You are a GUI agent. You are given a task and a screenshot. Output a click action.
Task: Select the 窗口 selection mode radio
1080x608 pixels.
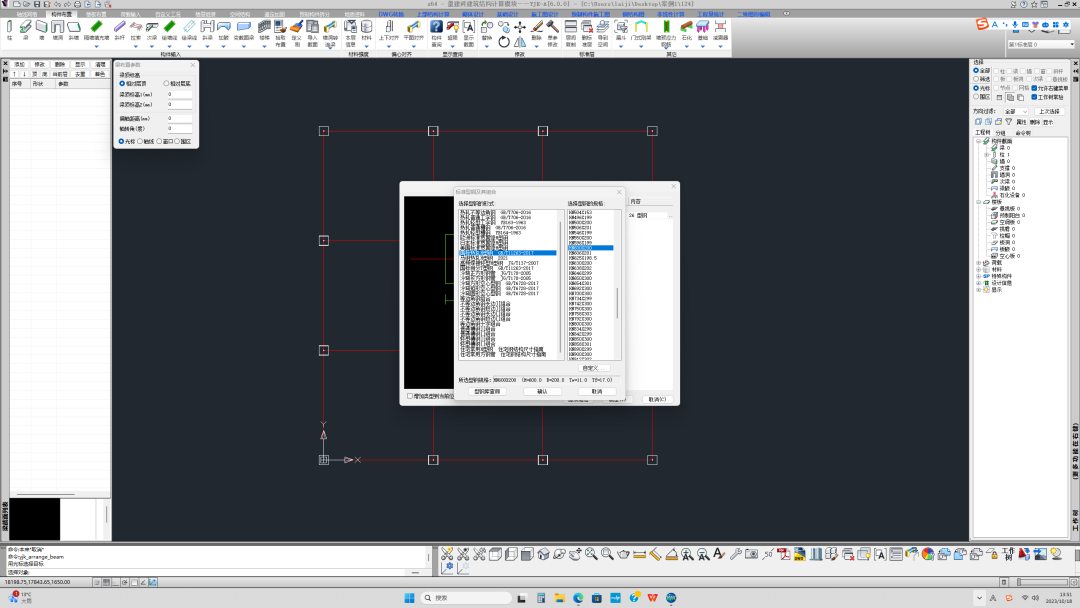pyautogui.click(x=159, y=141)
